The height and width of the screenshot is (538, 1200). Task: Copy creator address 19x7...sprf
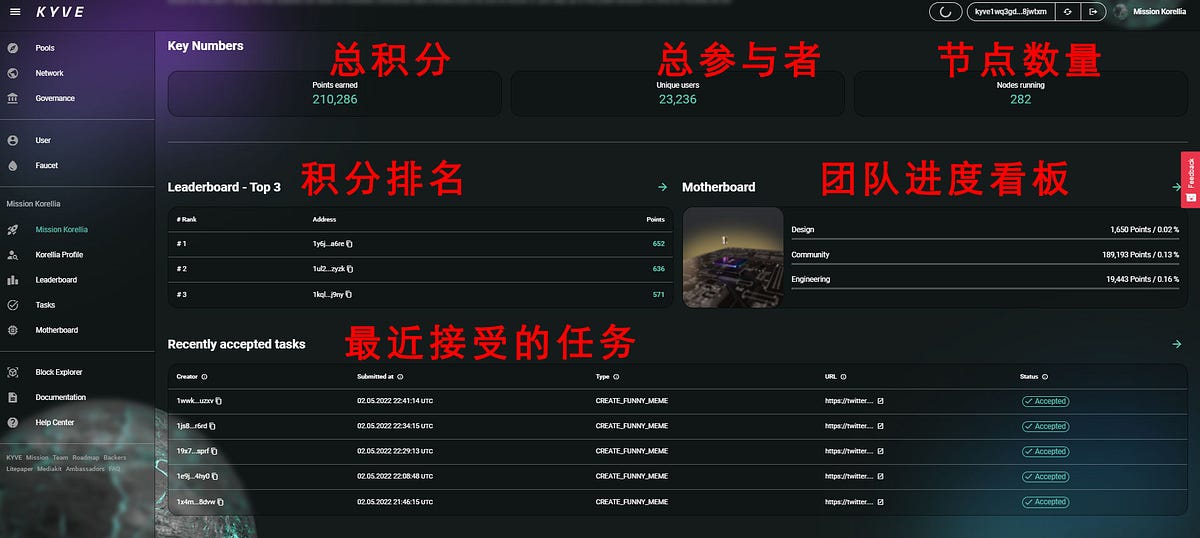pyautogui.click(x=214, y=451)
